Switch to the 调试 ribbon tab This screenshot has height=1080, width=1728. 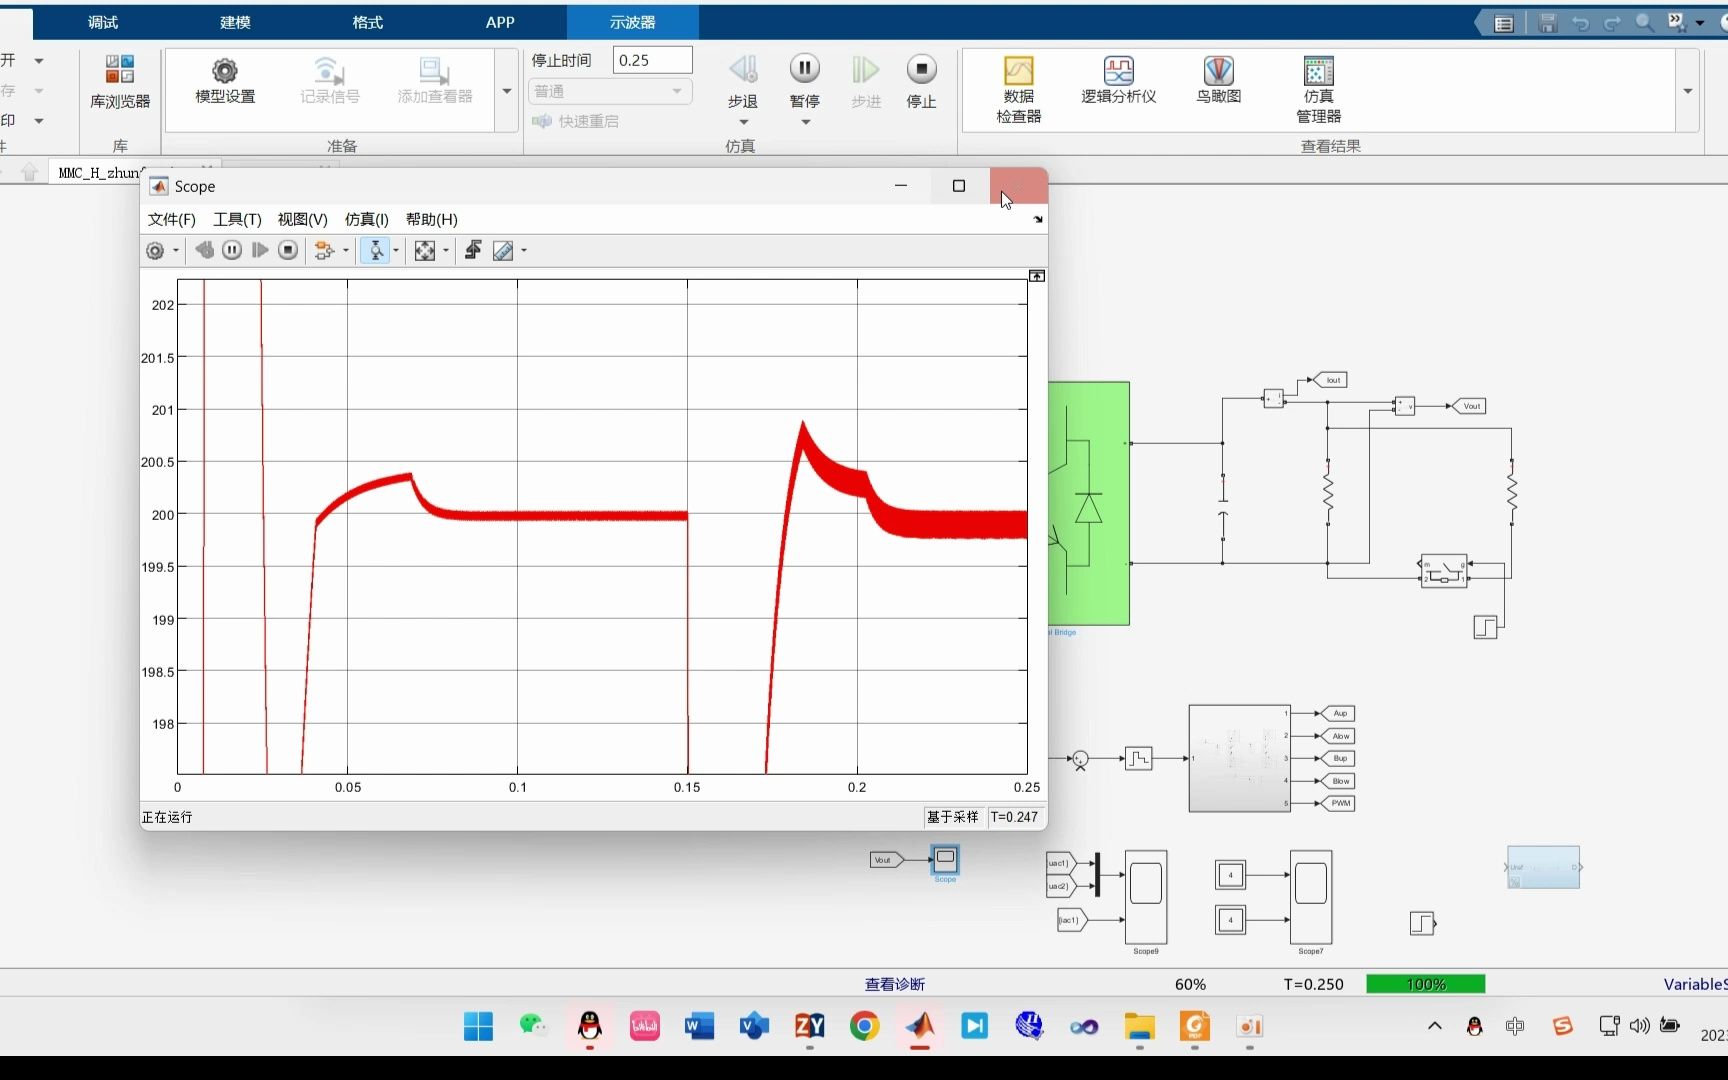click(103, 22)
